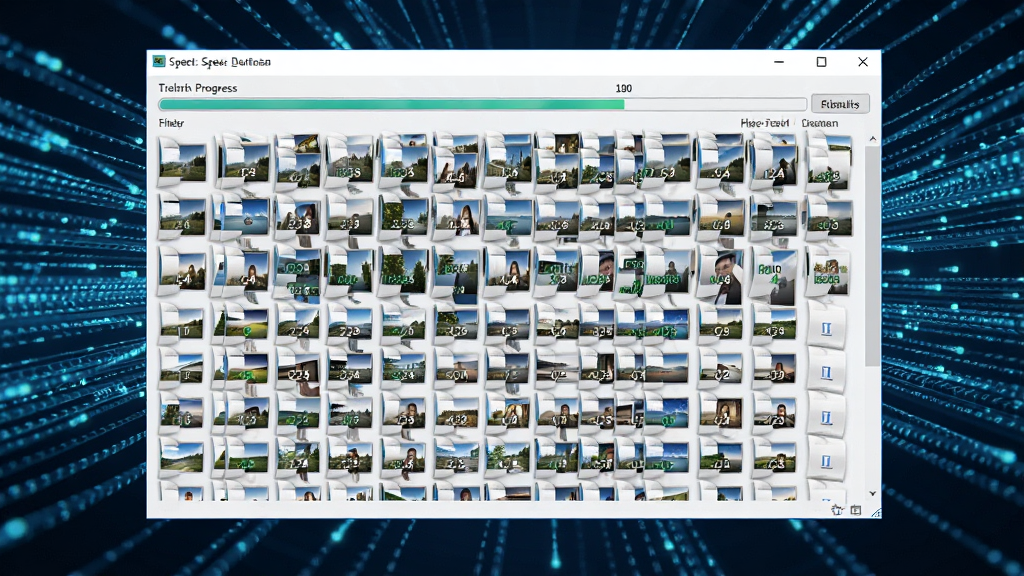Click the app icon in the title bar
This screenshot has height=576, width=1024.
point(159,61)
